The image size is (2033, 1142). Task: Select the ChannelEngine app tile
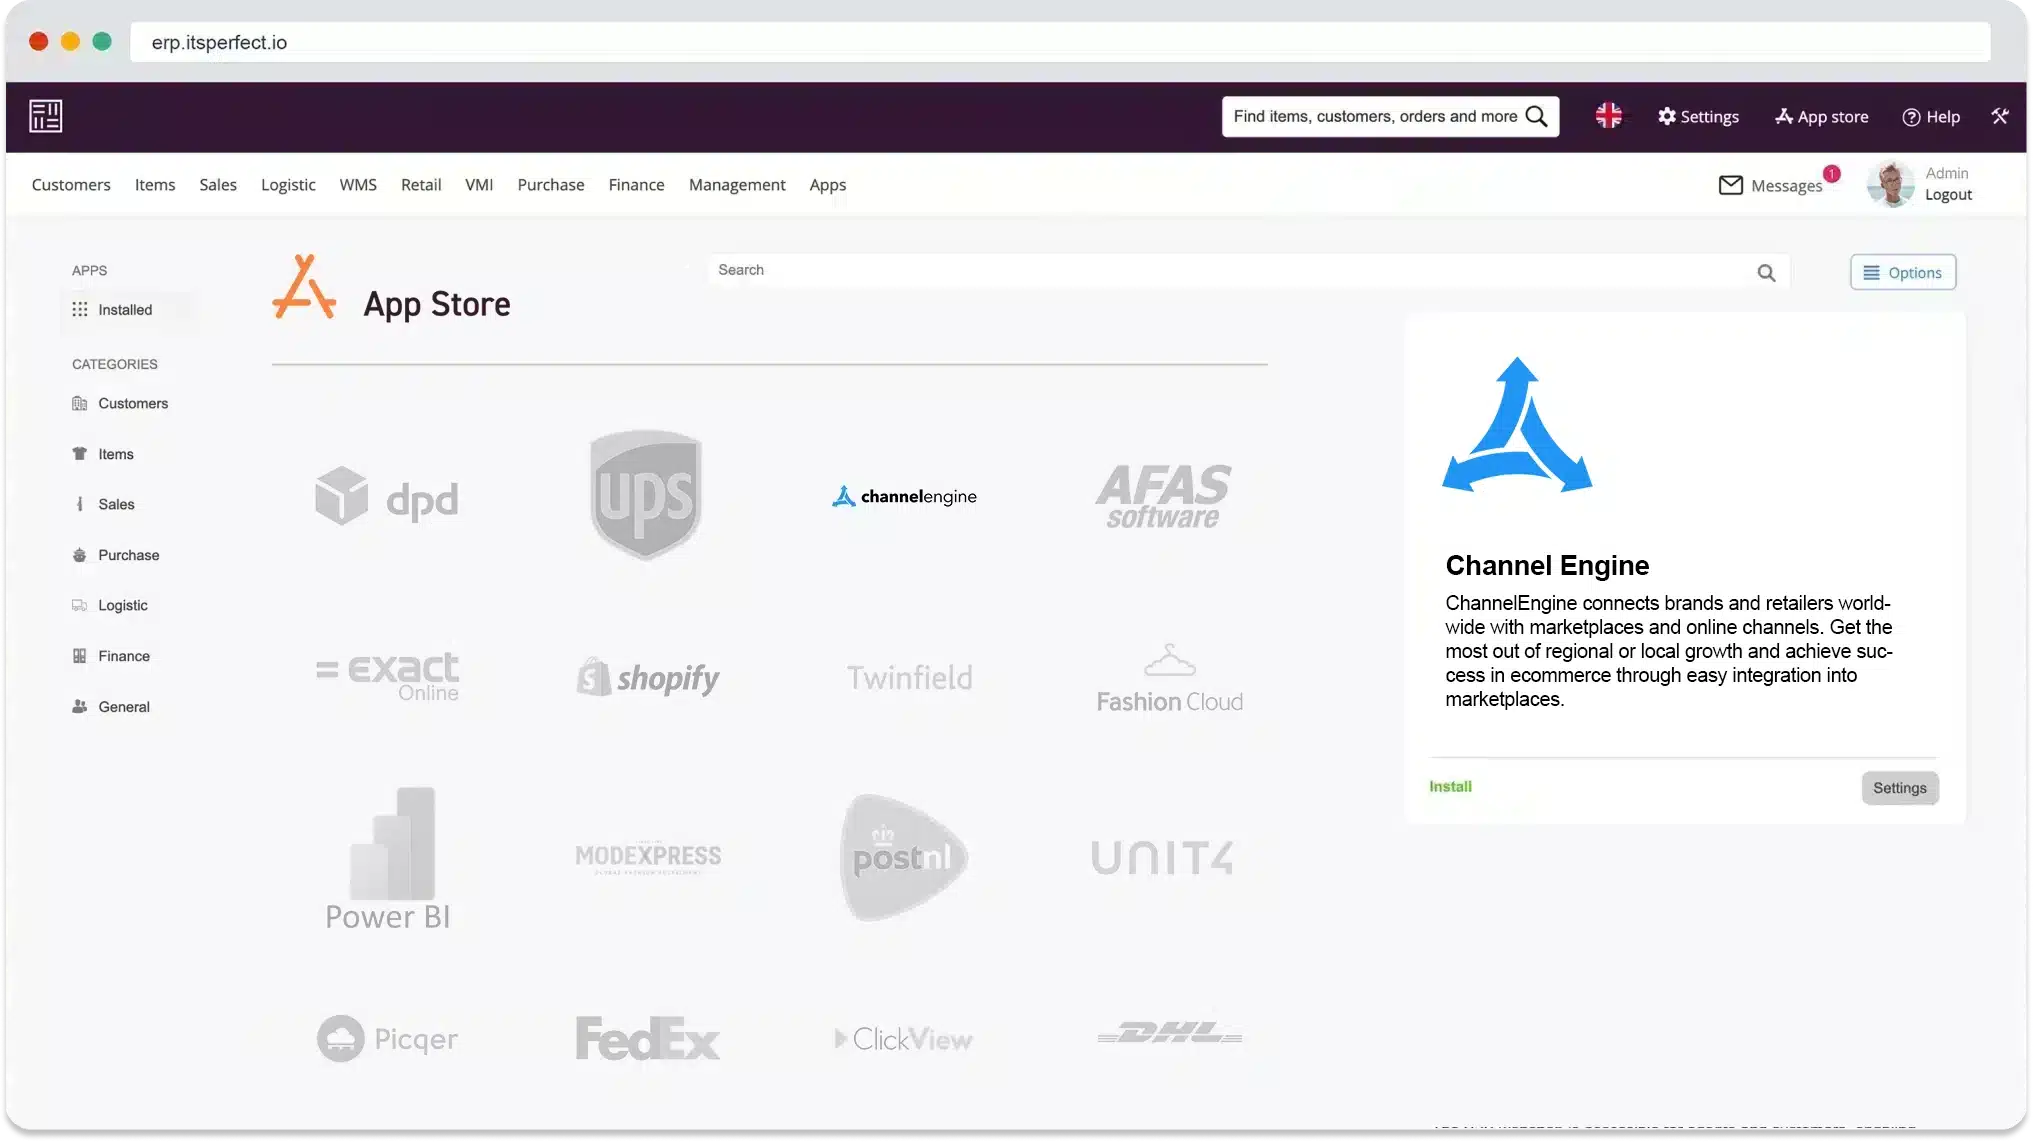click(904, 496)
